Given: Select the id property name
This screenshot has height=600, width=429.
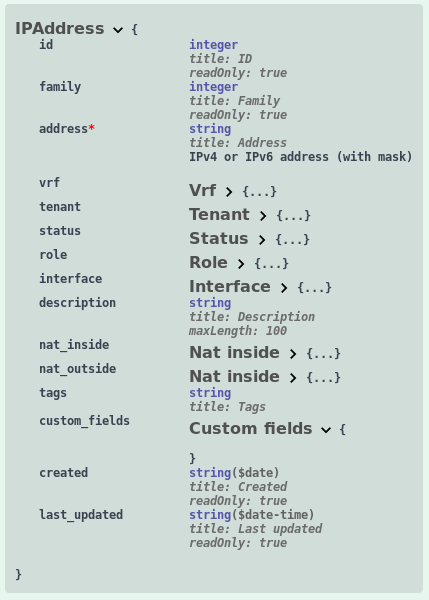Looking at the screenshot, I should coord(46,45).
